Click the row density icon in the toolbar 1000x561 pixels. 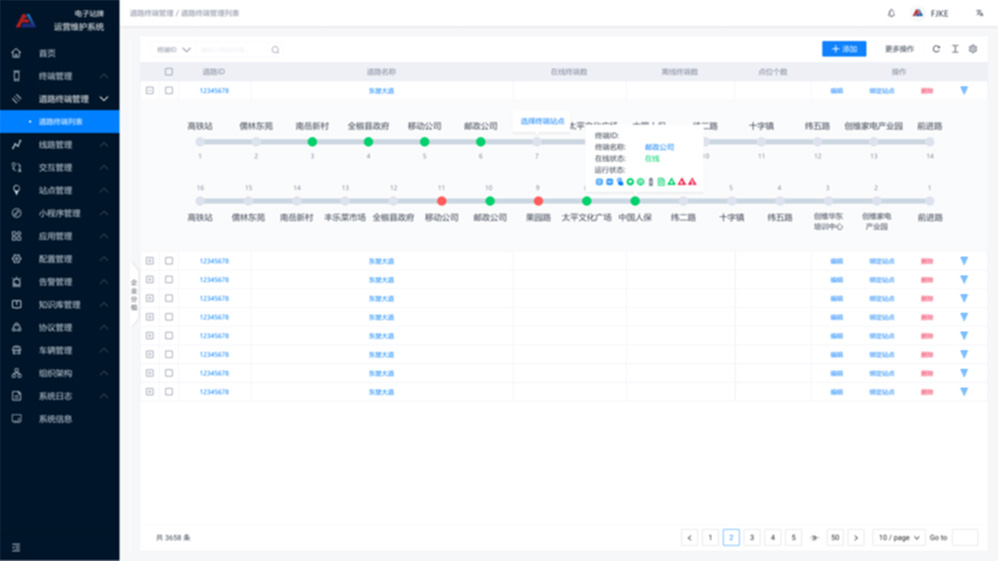(x=955, y=49)
